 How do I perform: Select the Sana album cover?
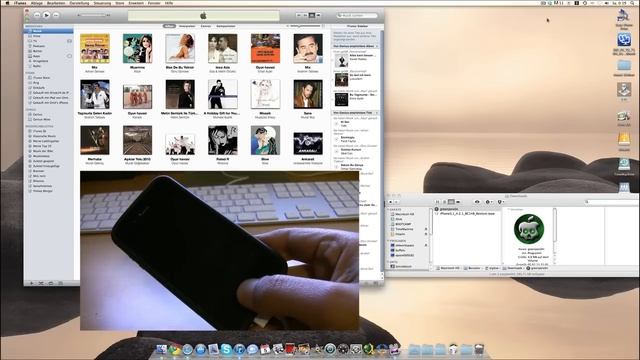pyautogui.click(x=308, y=94)
